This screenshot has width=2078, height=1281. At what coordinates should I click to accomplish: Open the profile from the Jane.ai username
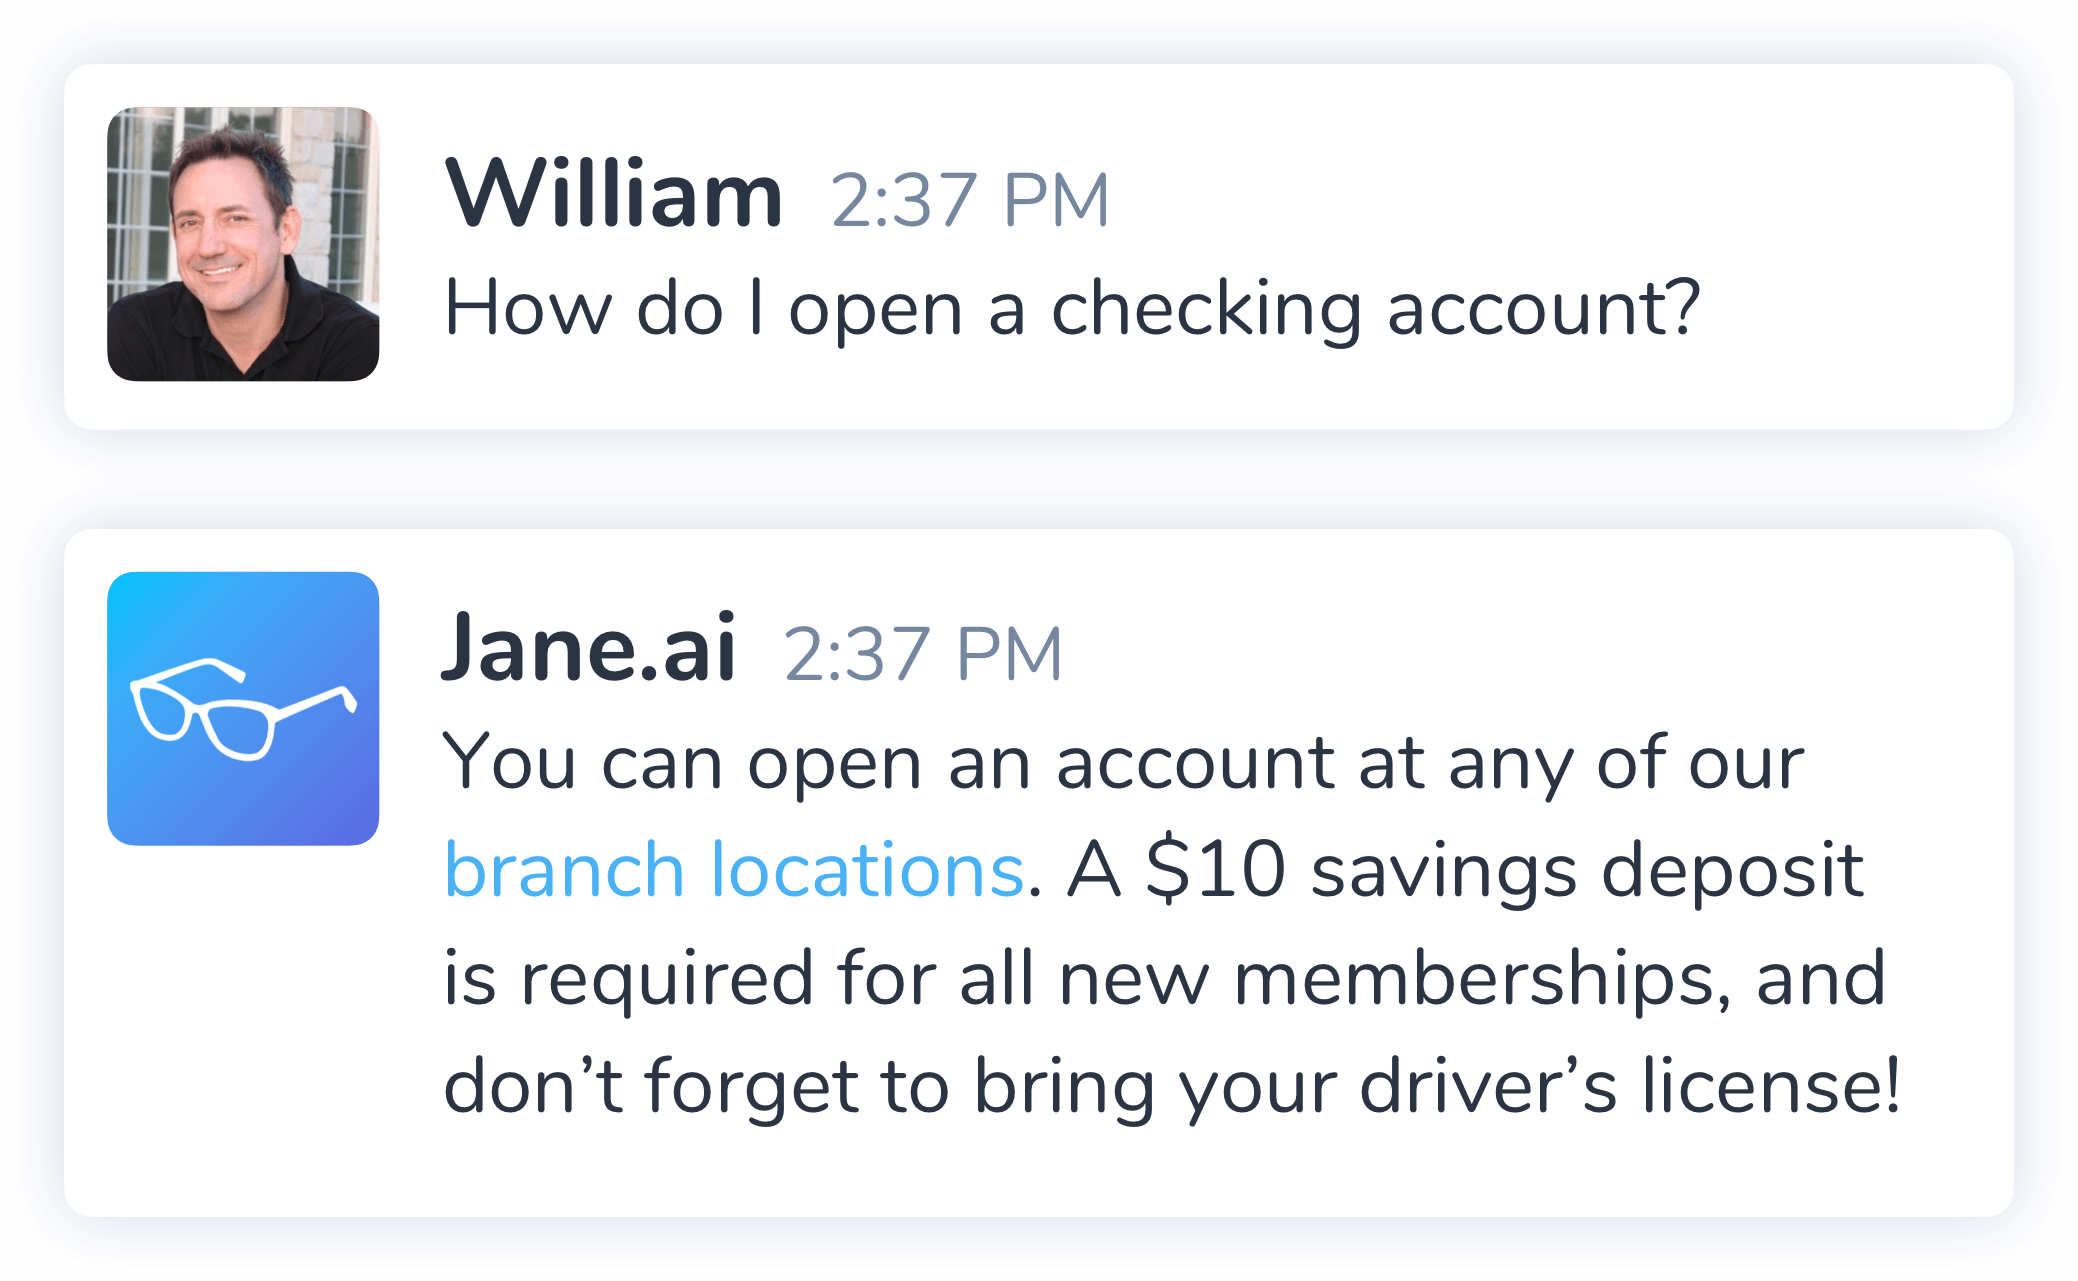[589, 649]
